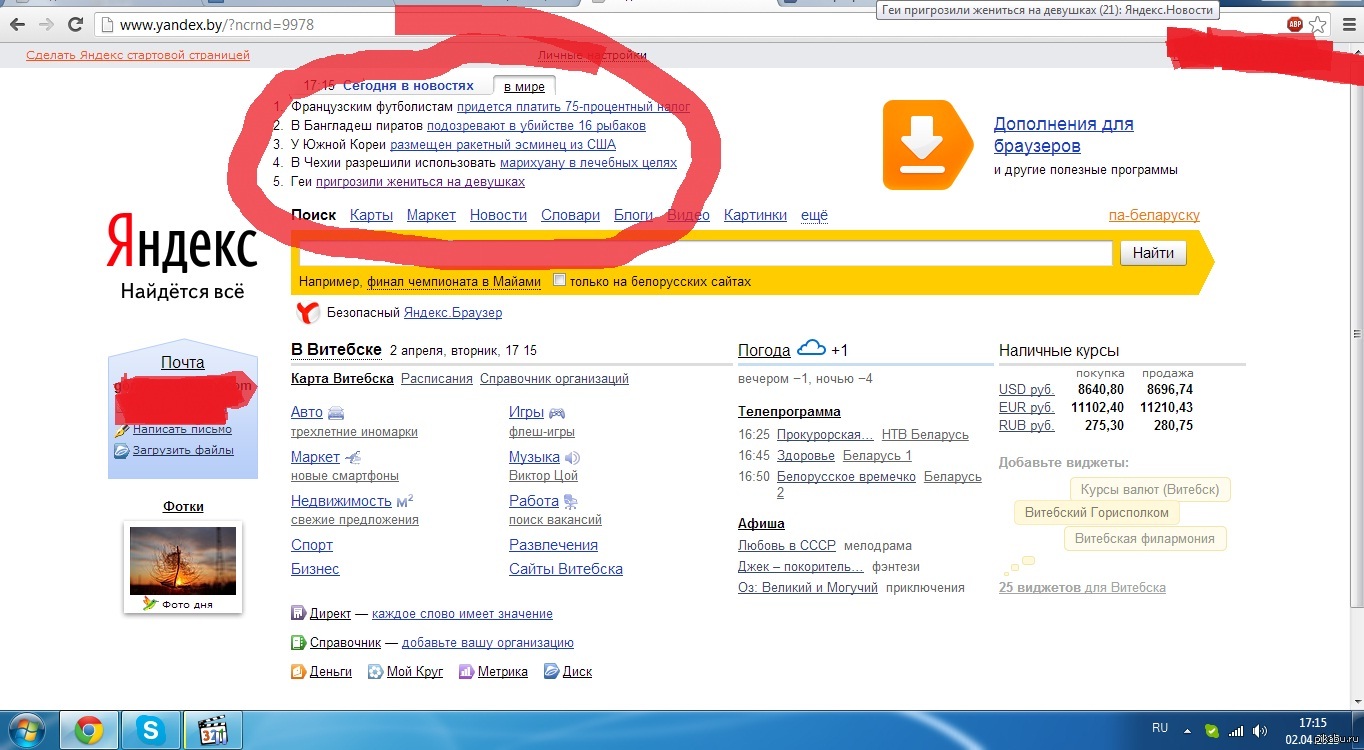The image size is (1364, 750).
Task: Click the Найти search button
Action: [x=1153, y=253]
